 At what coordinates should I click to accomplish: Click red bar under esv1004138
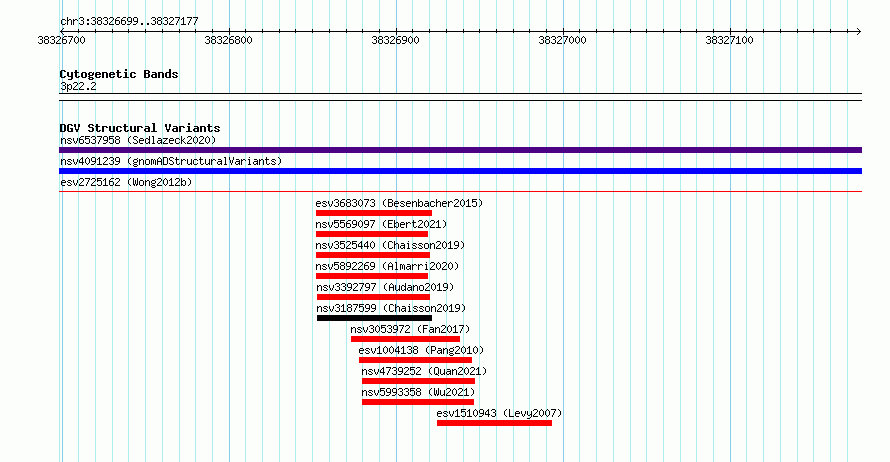pyautogui.click(x=415, y=360)
